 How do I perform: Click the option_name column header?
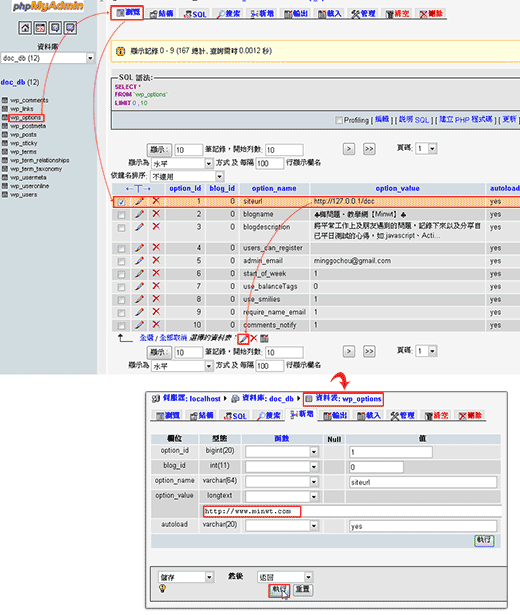point(274,188)
